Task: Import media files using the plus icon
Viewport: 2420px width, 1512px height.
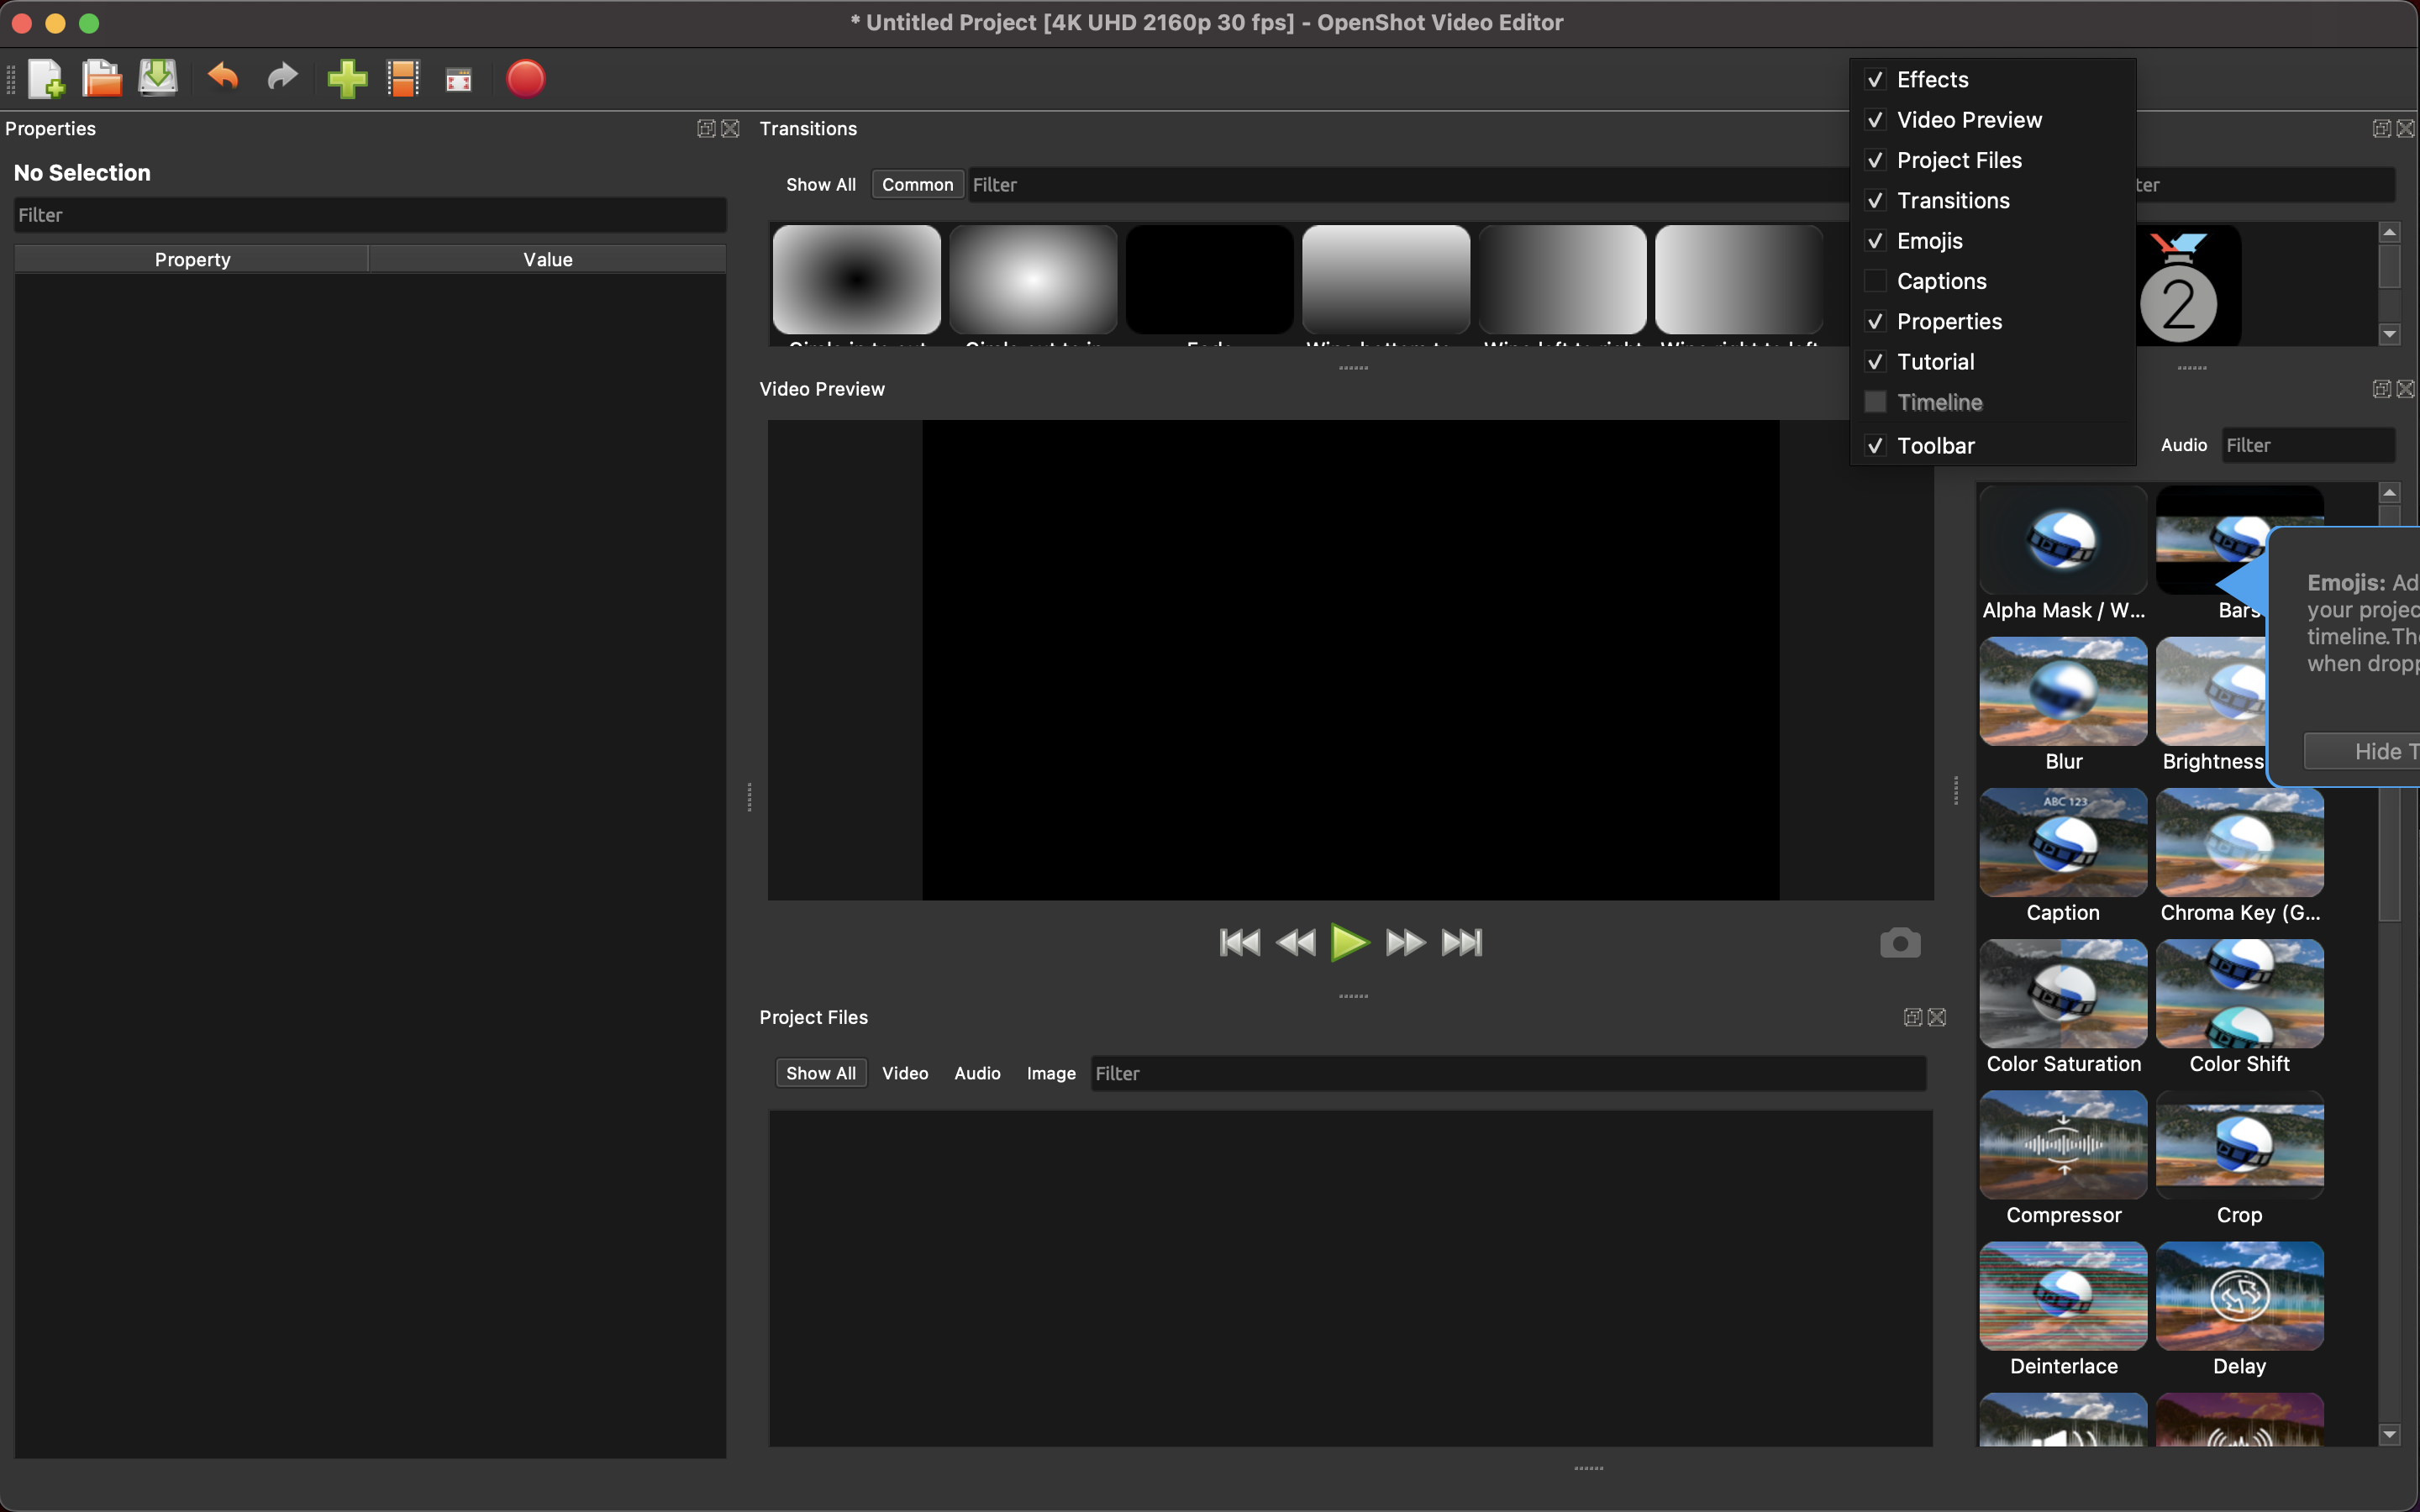Action: click(x=347, y=78)
